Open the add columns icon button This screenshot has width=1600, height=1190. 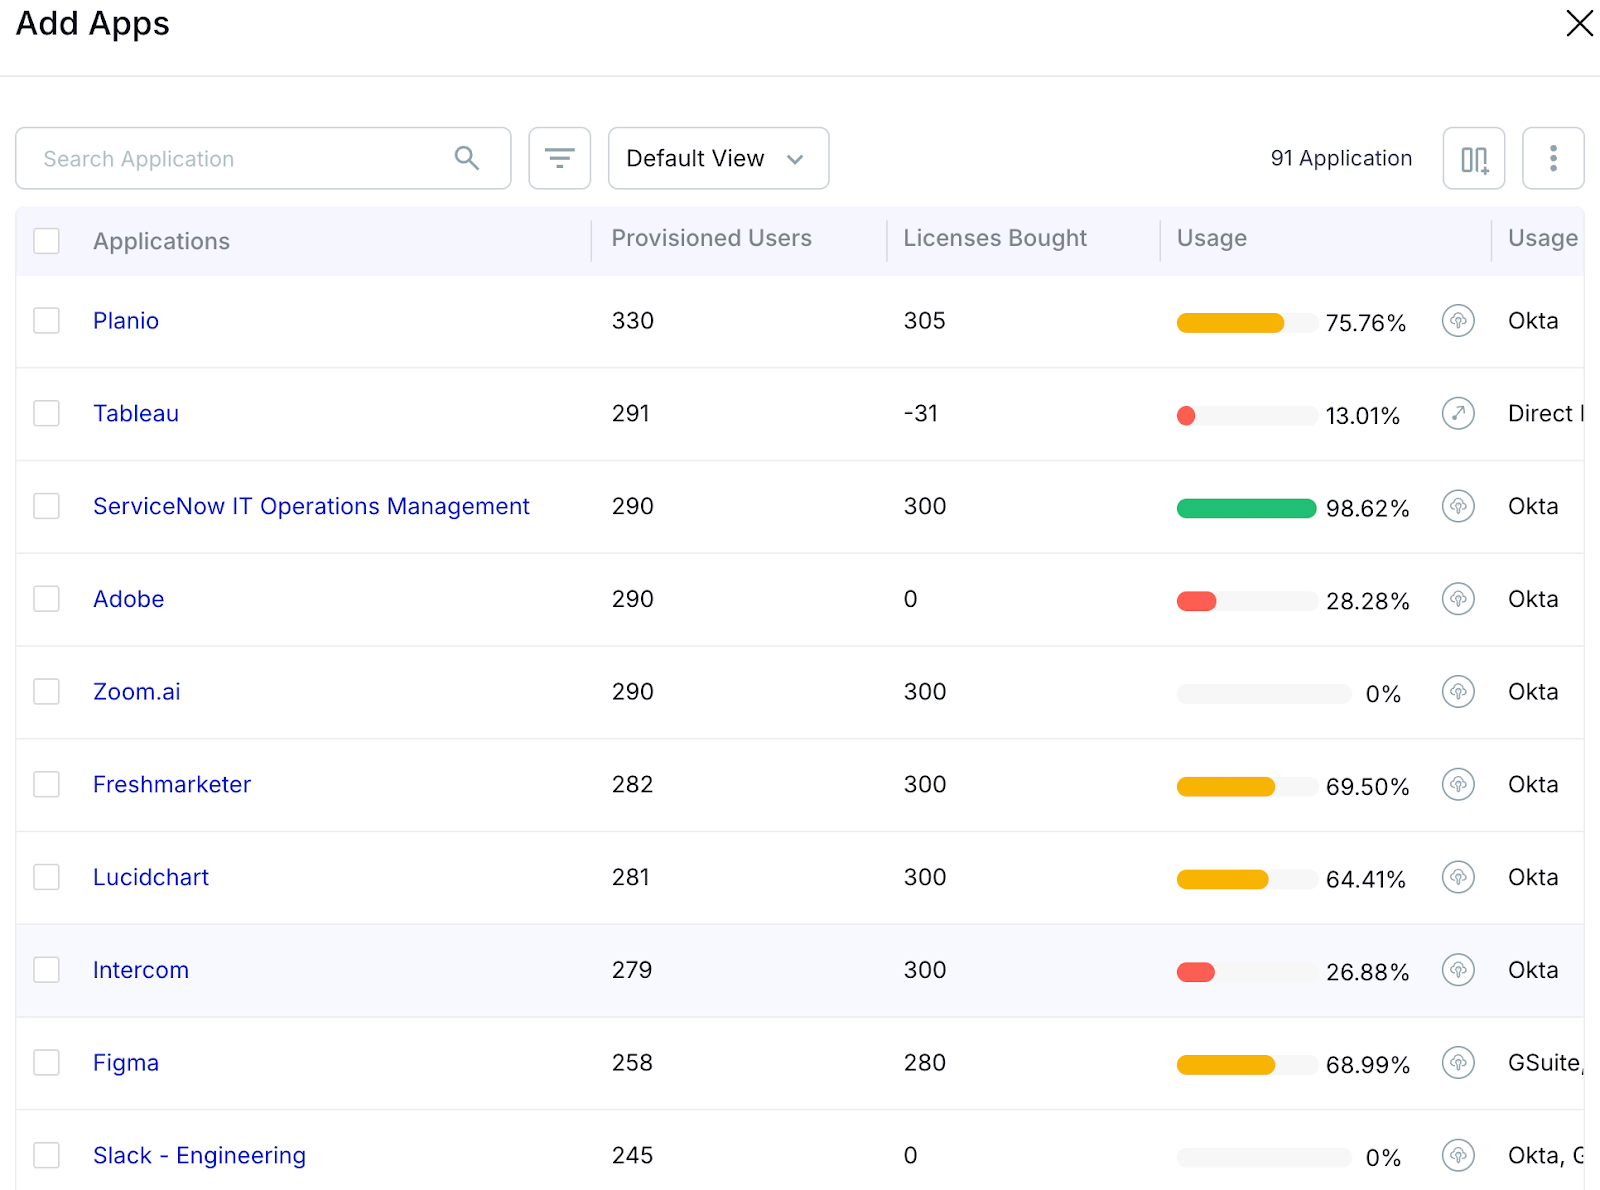1474,158
